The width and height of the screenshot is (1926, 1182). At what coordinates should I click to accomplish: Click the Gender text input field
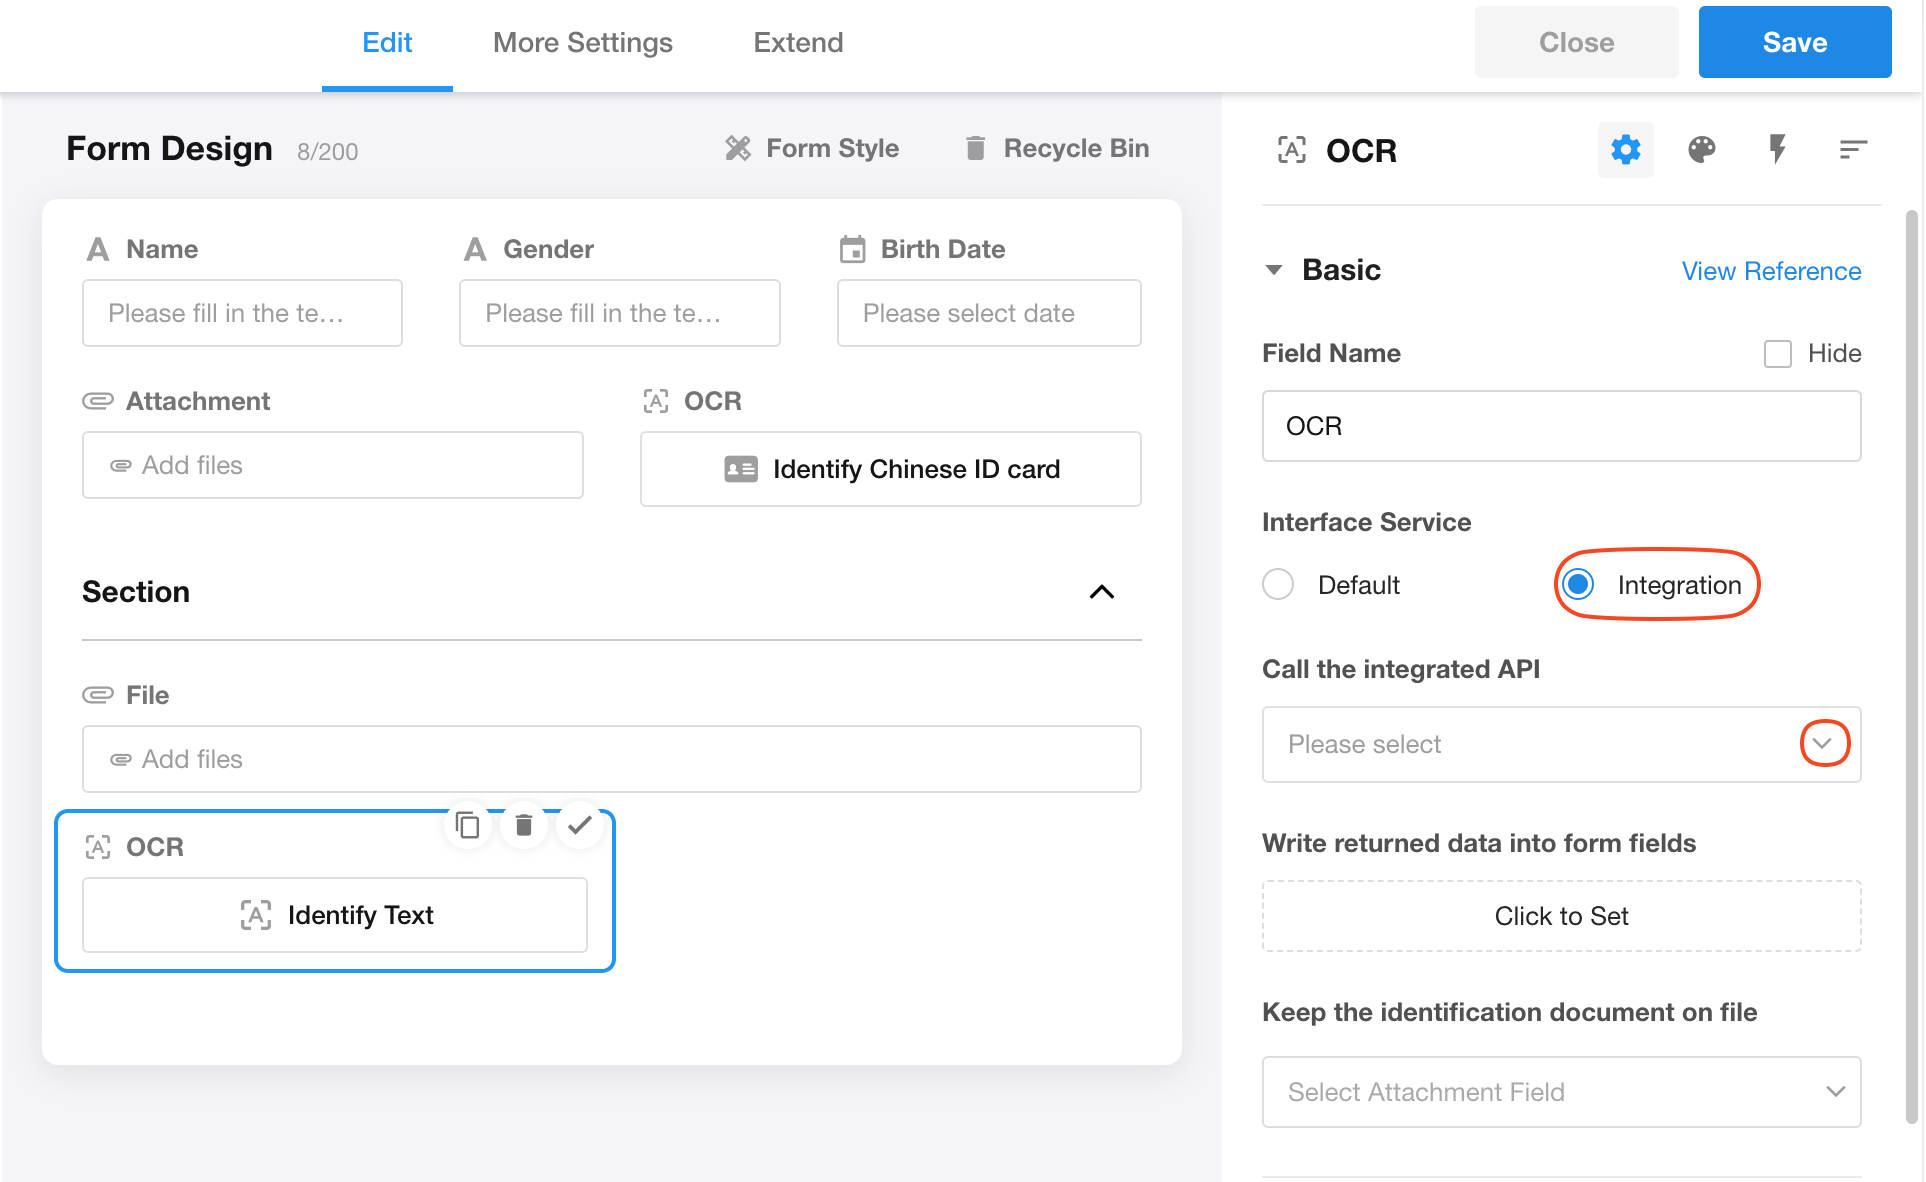619,313
